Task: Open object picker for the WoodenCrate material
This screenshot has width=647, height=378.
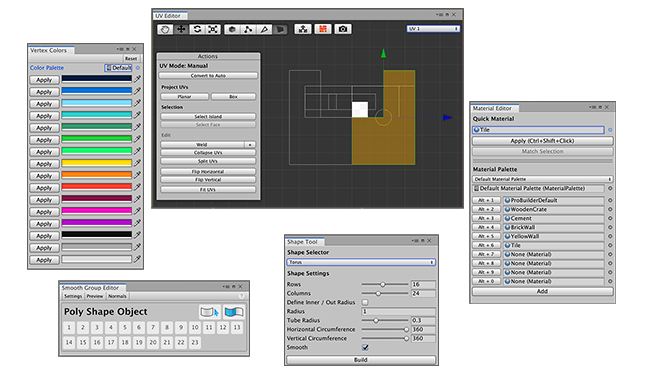Action: 610,209
